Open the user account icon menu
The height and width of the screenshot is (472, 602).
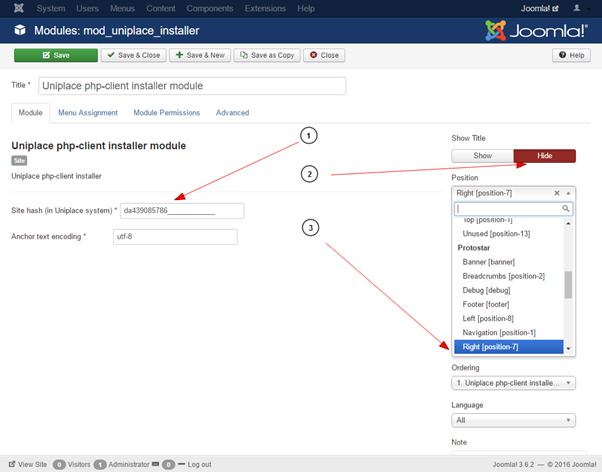[577, 8]
